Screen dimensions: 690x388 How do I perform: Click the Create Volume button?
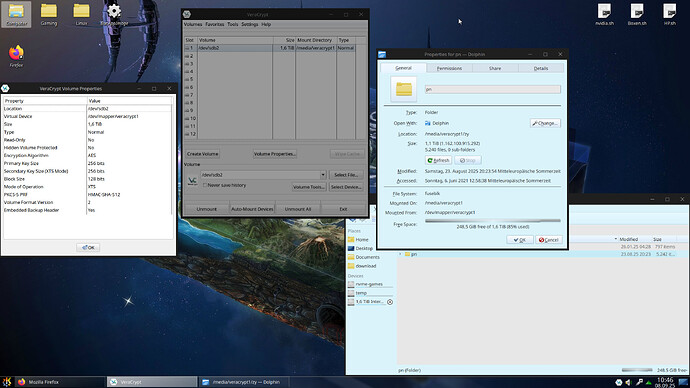pos(202,154)
